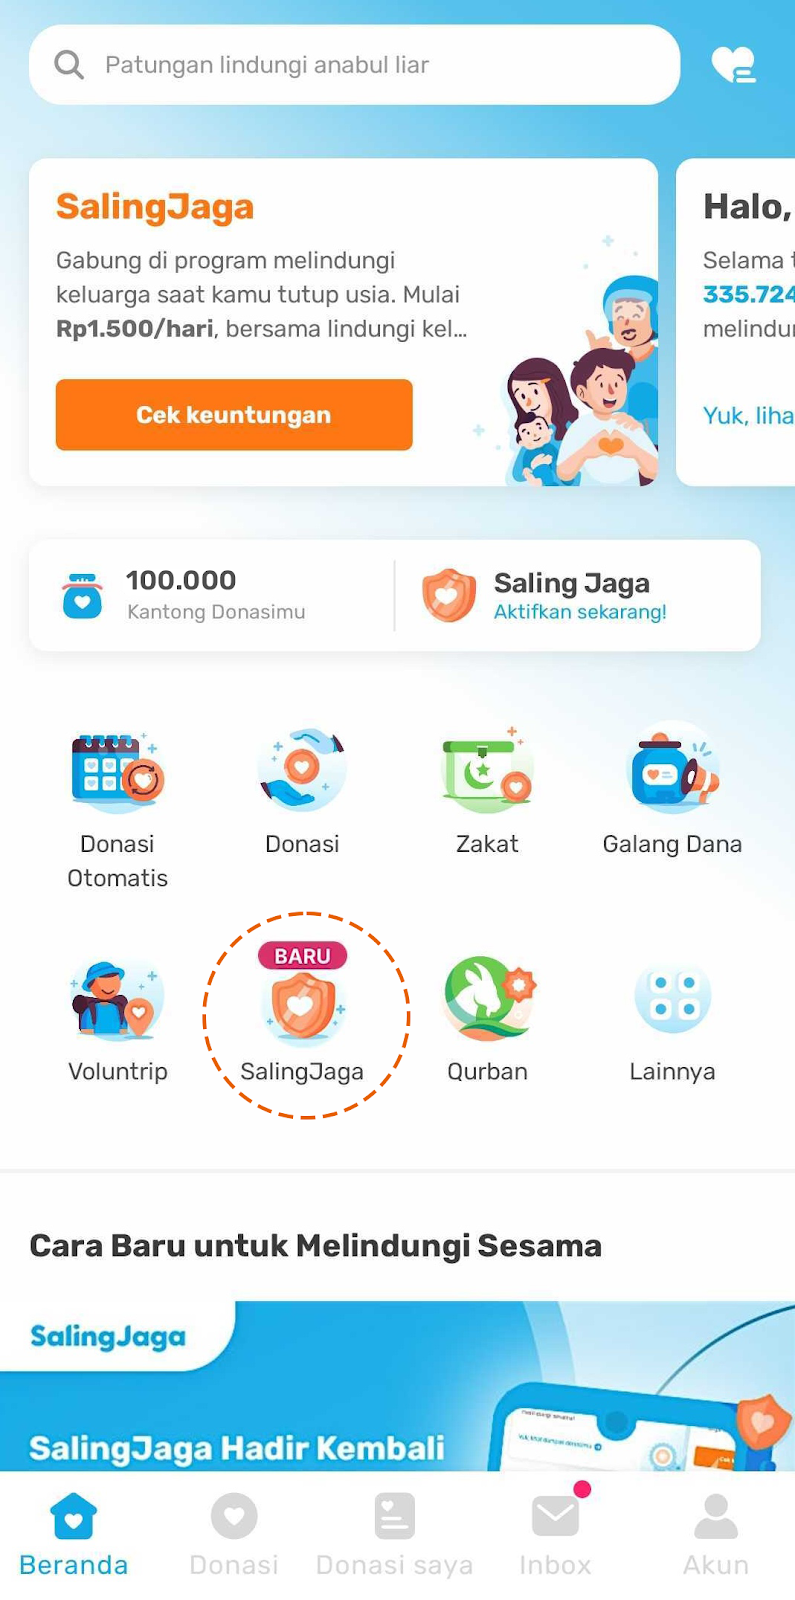Open the Inbox tab with notification dot
Screen dimensions: 795x1600
click(555, 1535)
